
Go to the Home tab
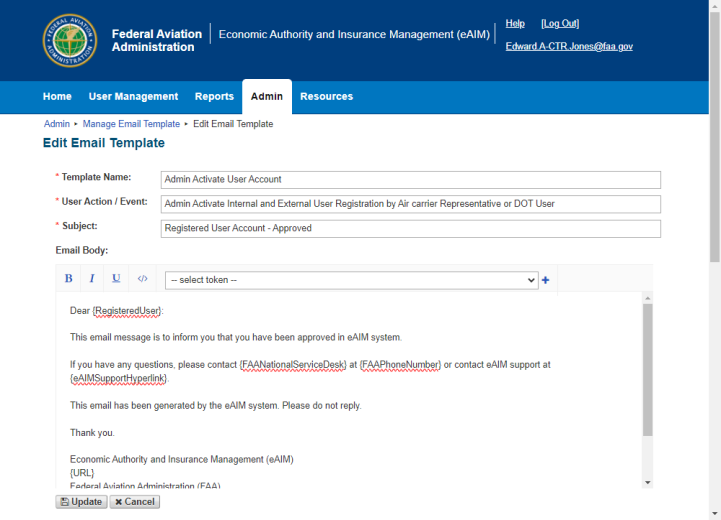pyautogui.click(x=57, y=97)
